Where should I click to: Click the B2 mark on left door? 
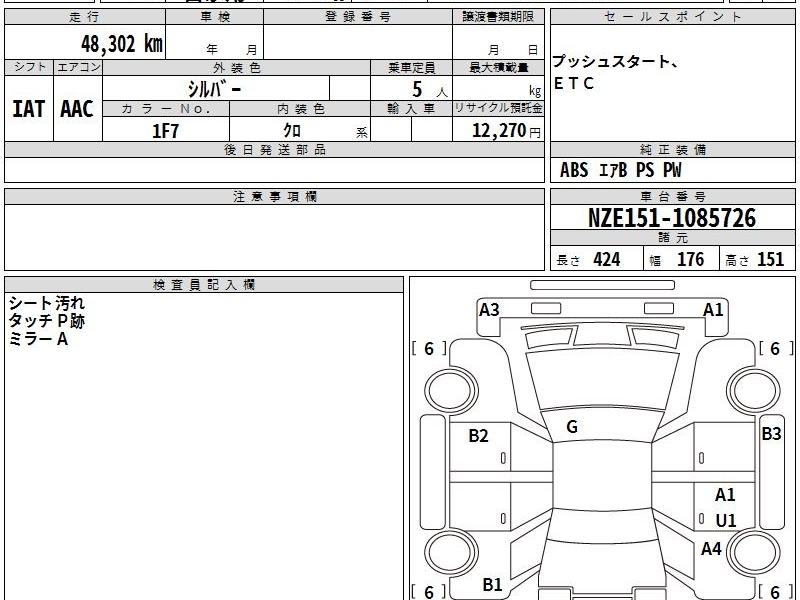pos(478,435)
